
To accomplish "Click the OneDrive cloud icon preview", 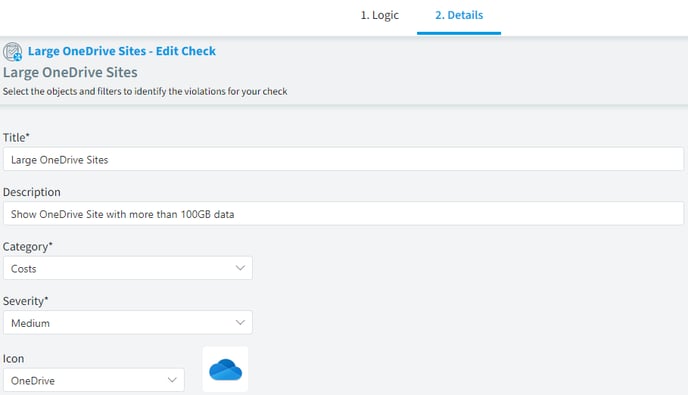I will click(x=225, y=369).
